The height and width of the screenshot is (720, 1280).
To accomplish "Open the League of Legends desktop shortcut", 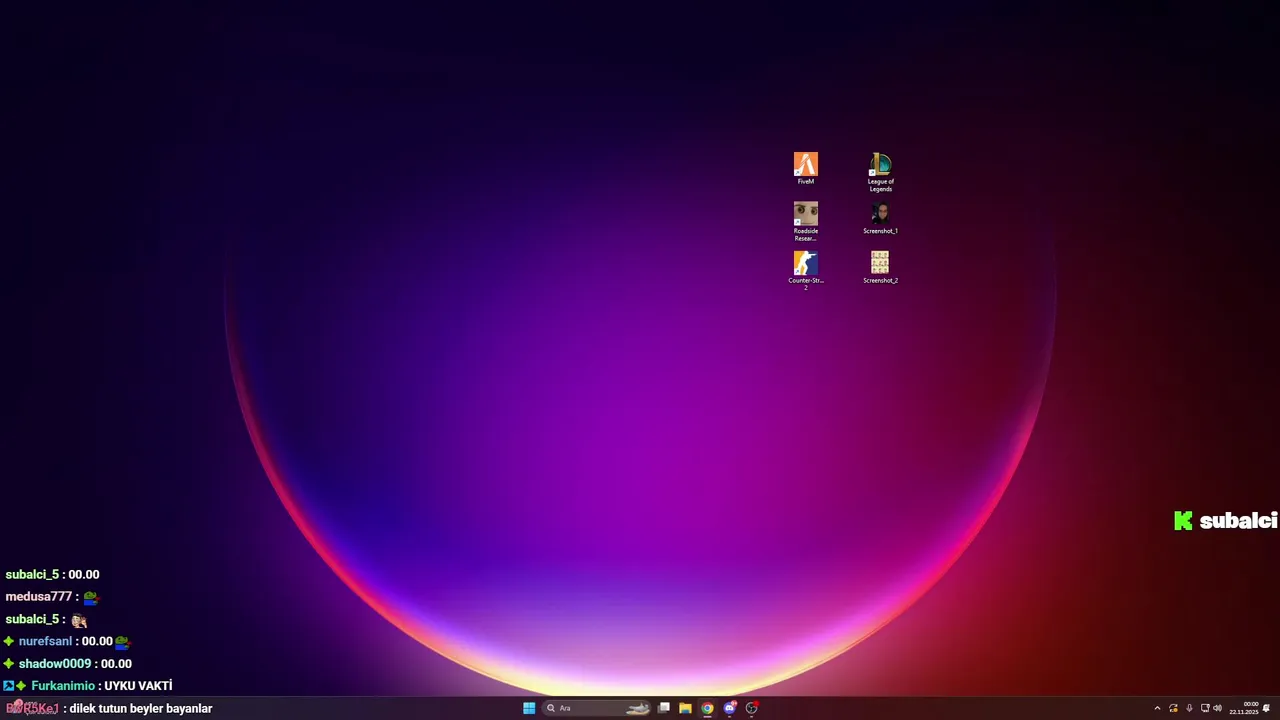I will 880,172.
